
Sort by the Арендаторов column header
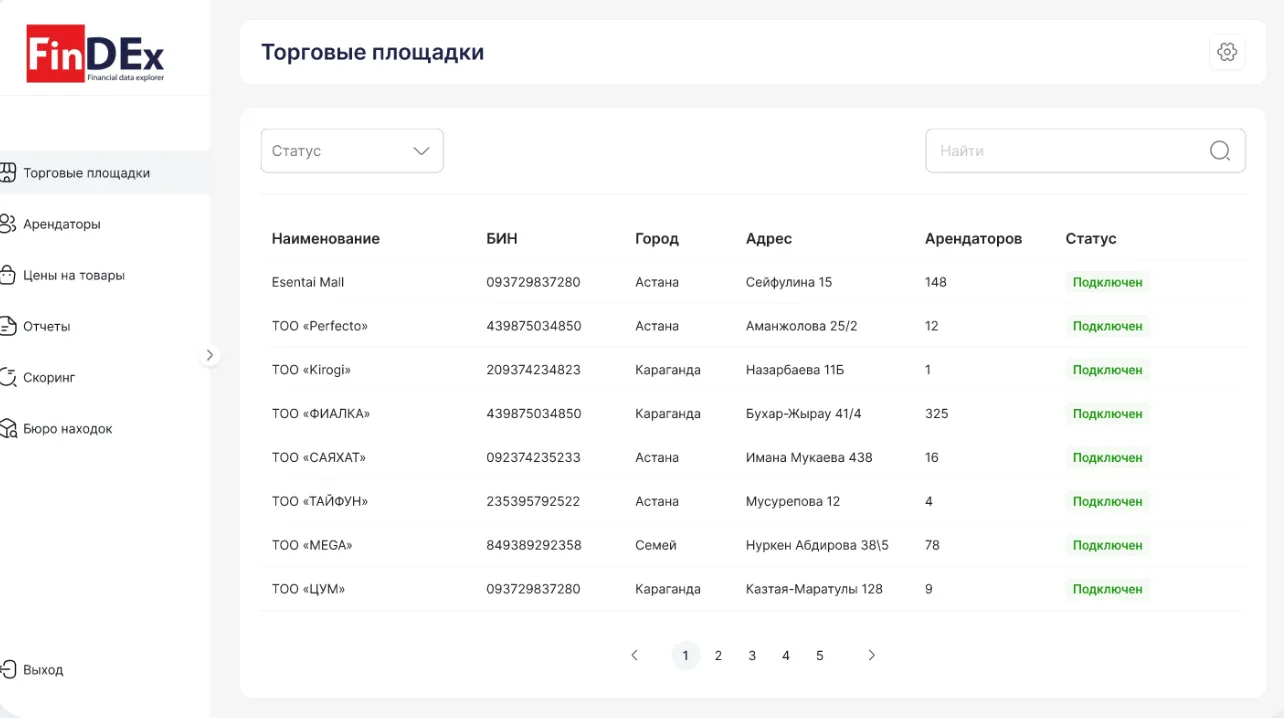973,239
